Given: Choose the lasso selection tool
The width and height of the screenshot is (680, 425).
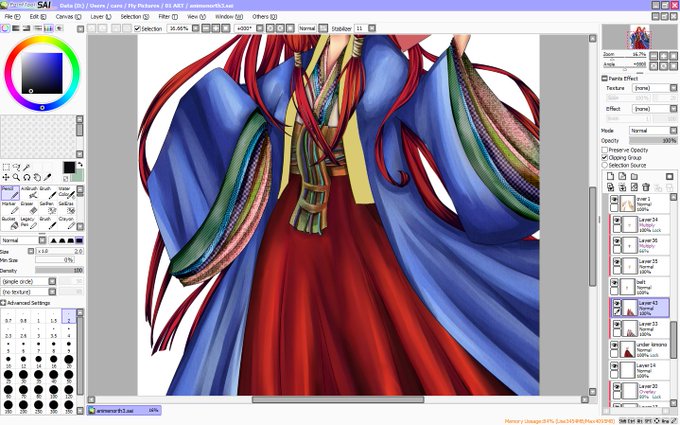Looking at the screenshot, I should click(x=16, y=167).
